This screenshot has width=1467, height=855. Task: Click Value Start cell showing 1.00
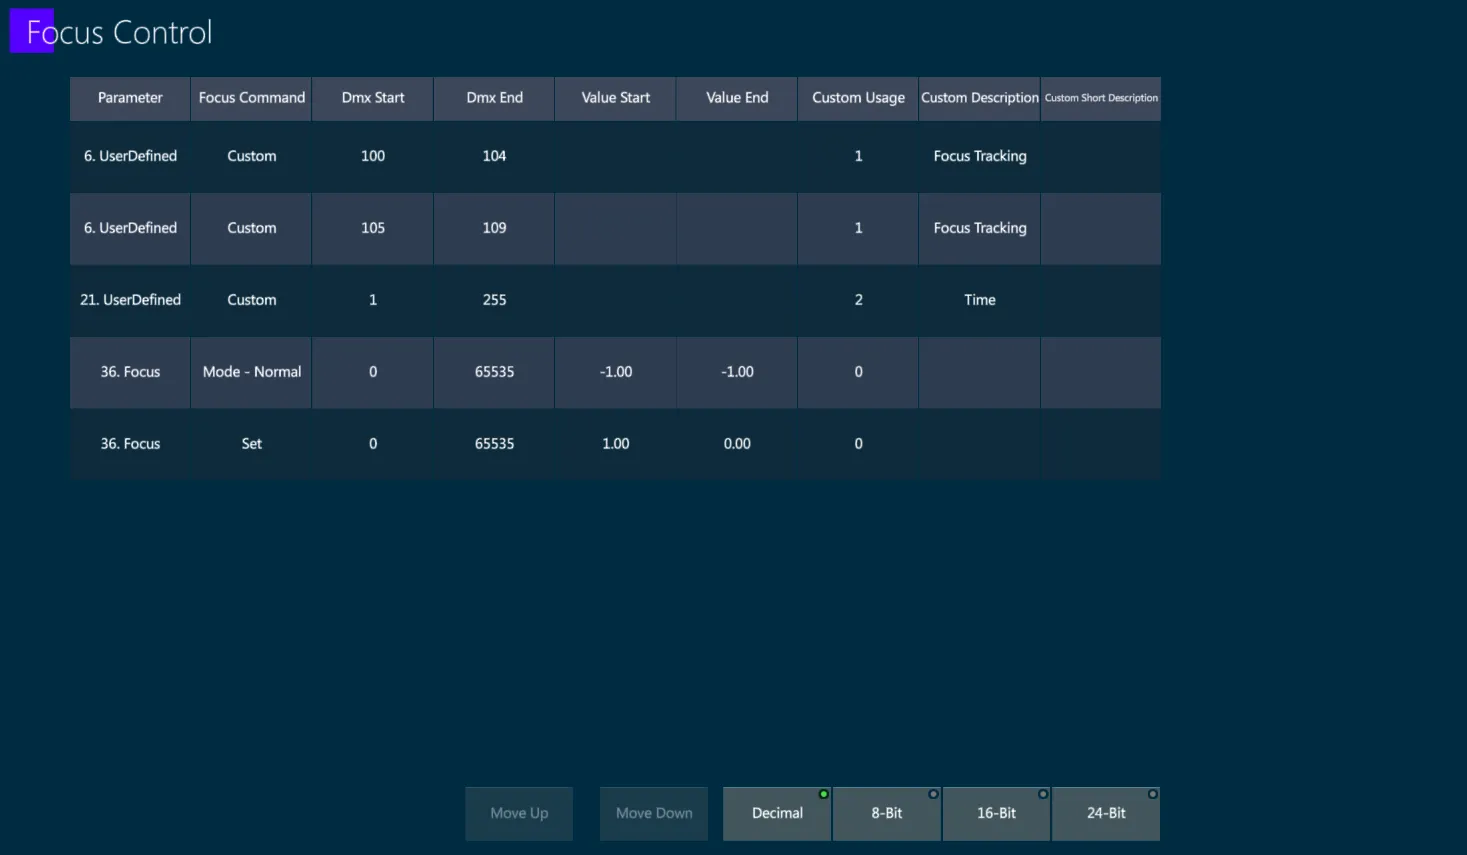616,444
